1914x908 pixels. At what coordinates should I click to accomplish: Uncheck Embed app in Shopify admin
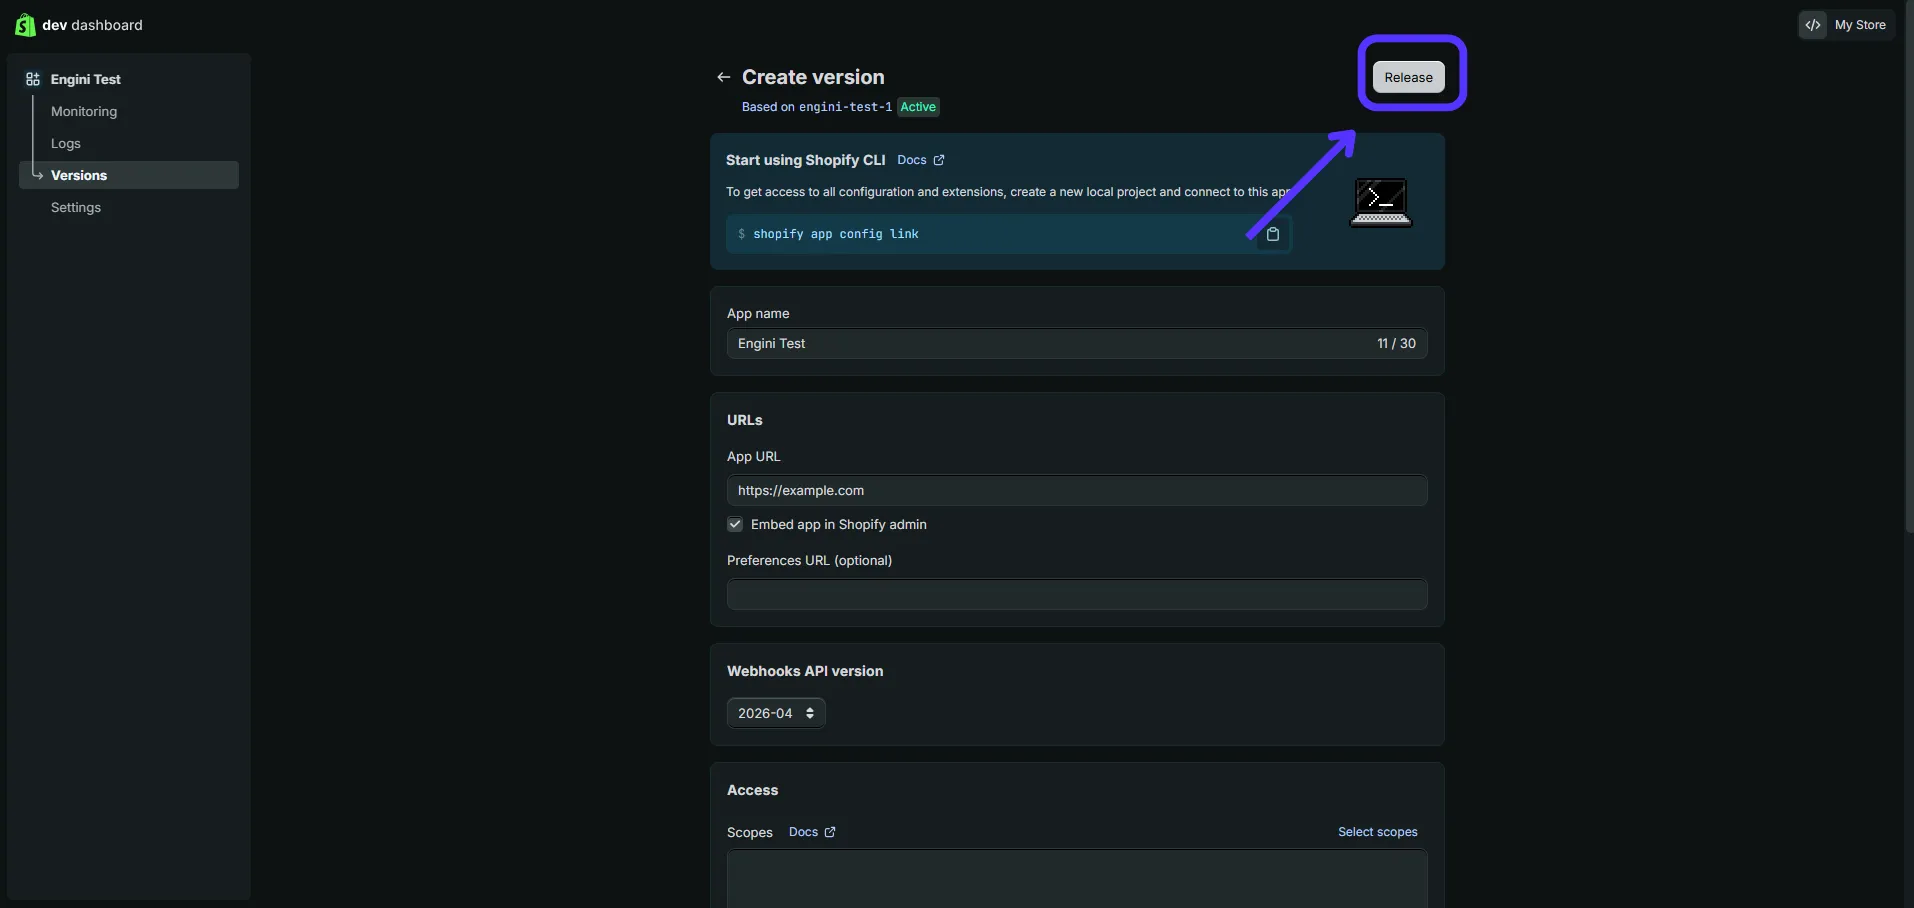(x=735, y=524)
